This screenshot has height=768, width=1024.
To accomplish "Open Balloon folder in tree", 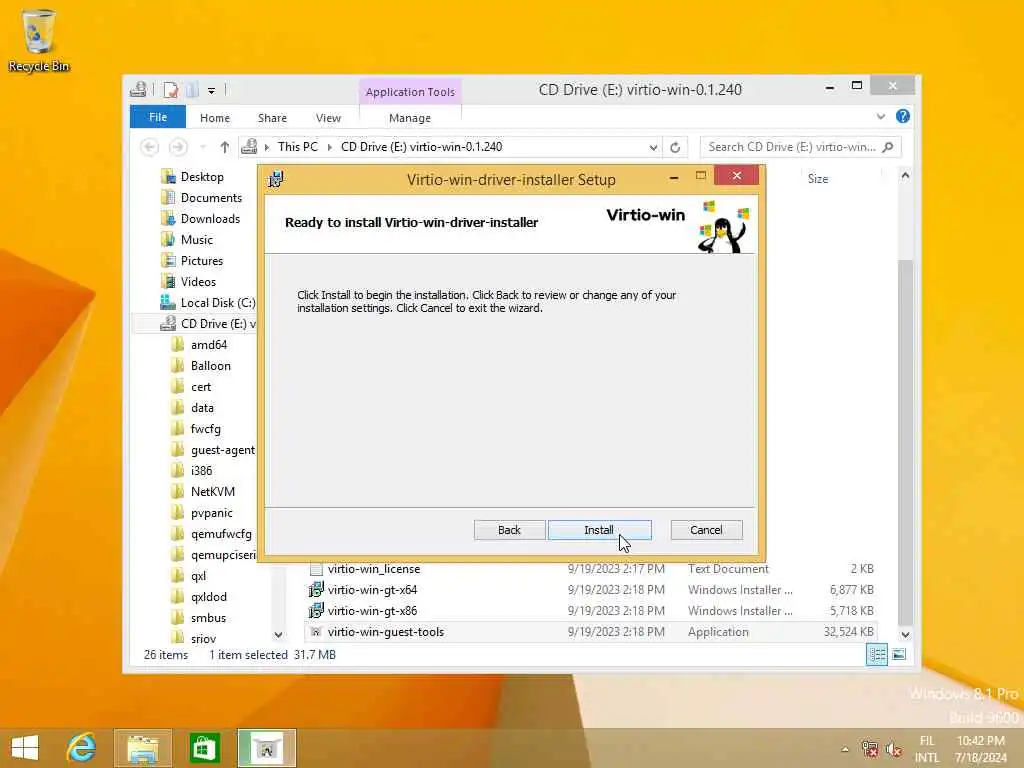I will click(x=210, y=366).
